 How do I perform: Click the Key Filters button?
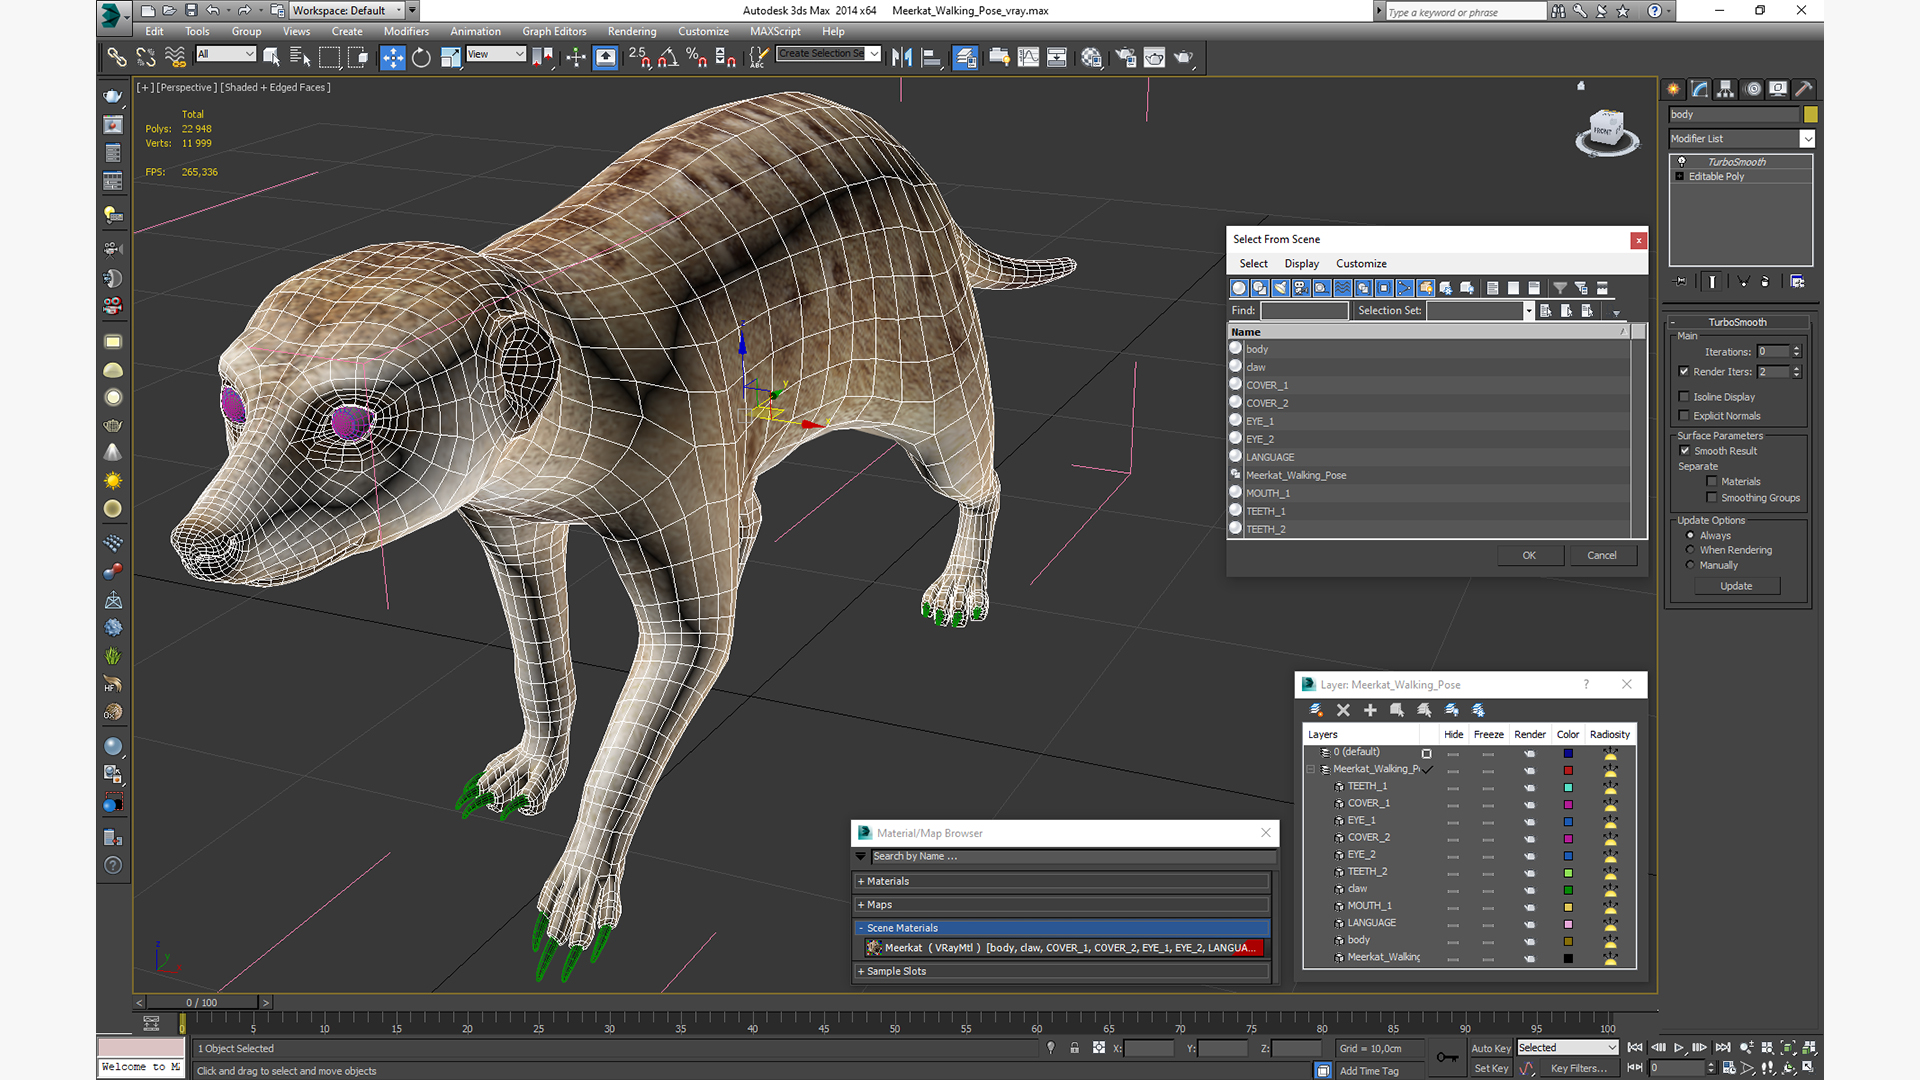[x=1578, y=1069]
